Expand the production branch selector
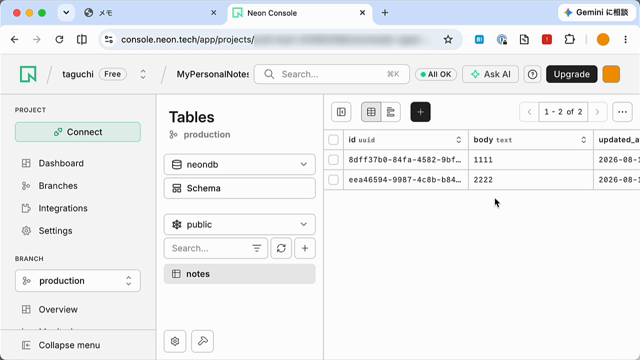This screenshot has height=360, width=640. [78, 281]
